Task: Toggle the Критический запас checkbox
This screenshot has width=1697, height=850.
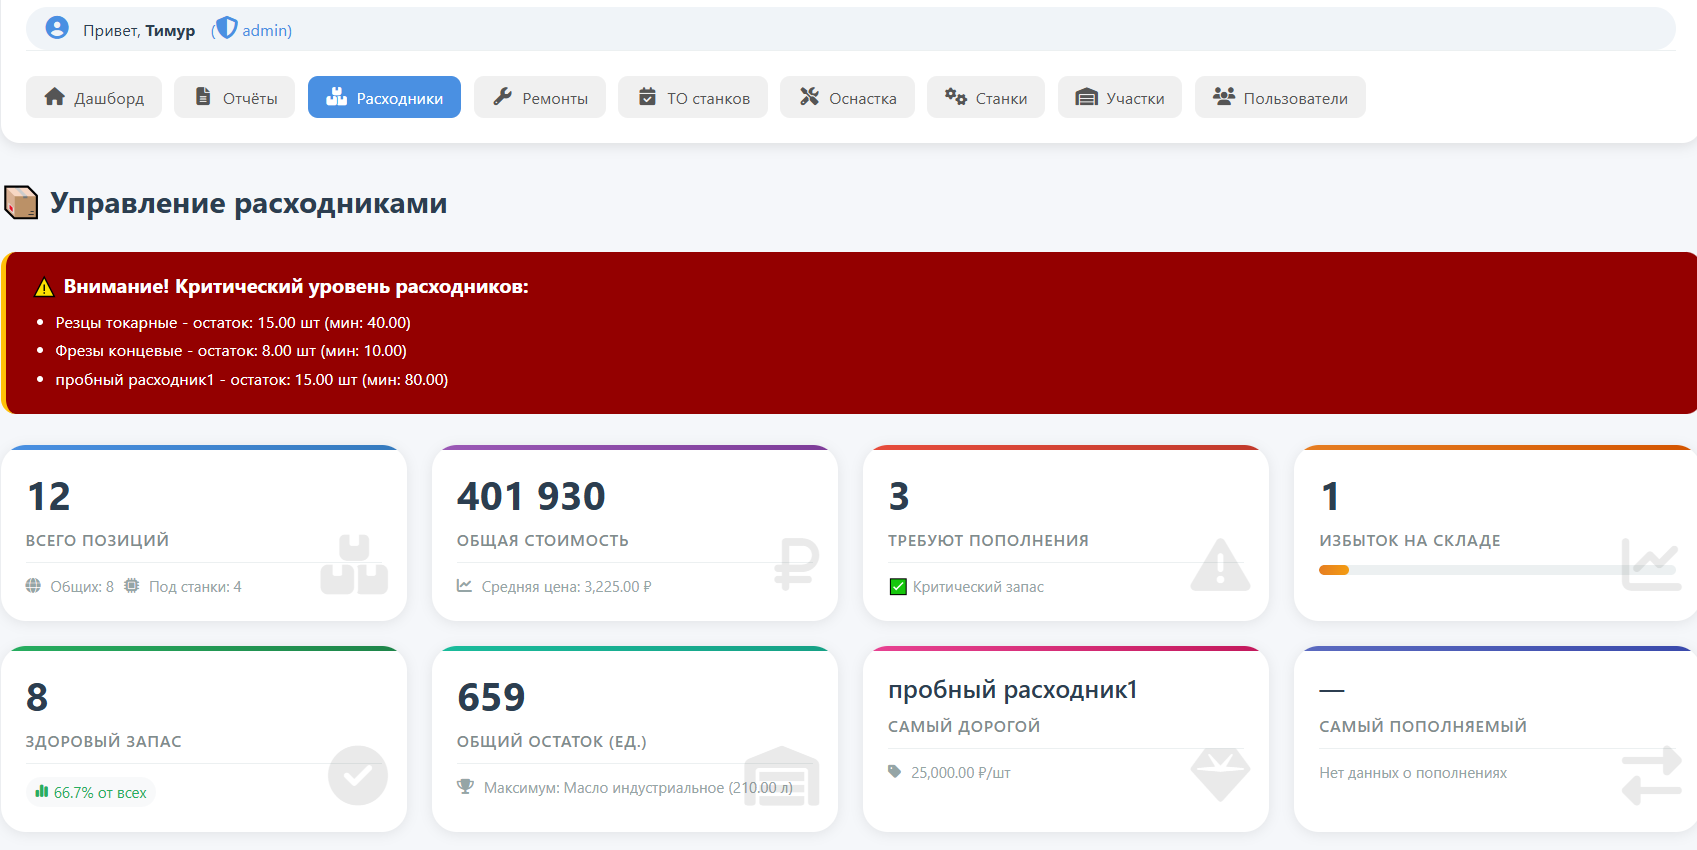Action: [x=898, y=587]
